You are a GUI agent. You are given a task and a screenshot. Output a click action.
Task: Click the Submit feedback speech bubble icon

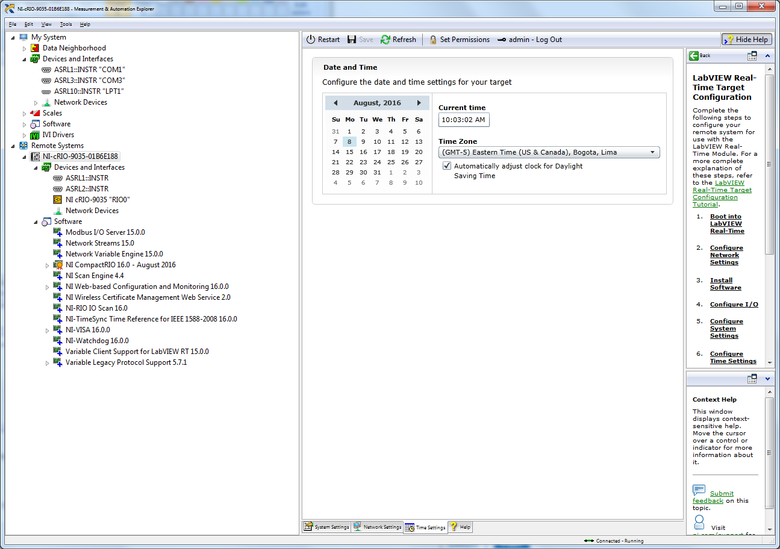tap(699, 490)
